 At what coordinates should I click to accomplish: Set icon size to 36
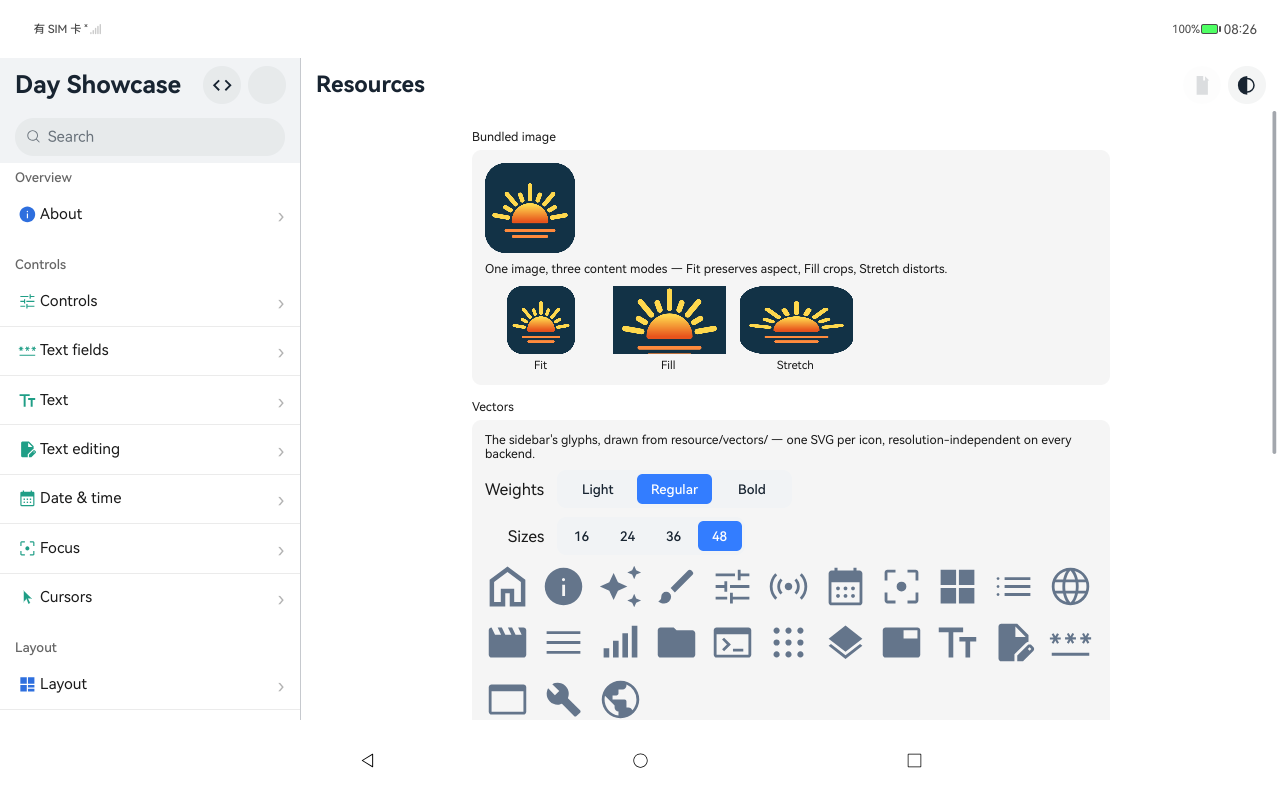pos(674,536)
